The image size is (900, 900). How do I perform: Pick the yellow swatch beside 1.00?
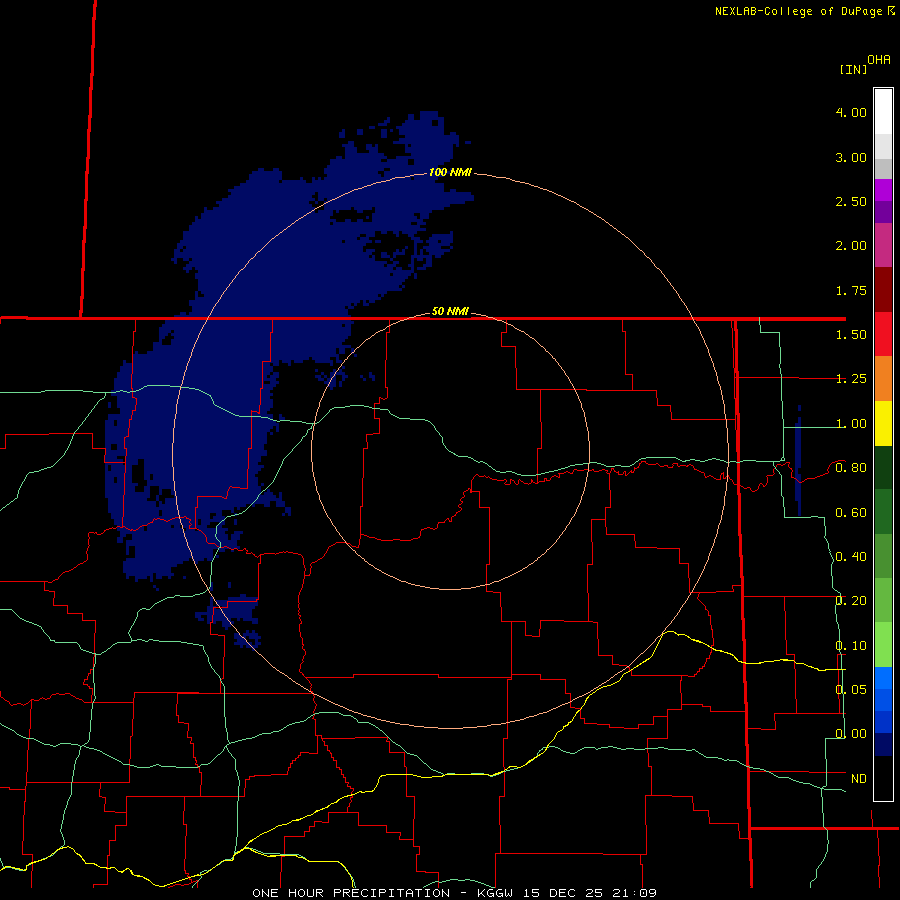click(883, 423)
